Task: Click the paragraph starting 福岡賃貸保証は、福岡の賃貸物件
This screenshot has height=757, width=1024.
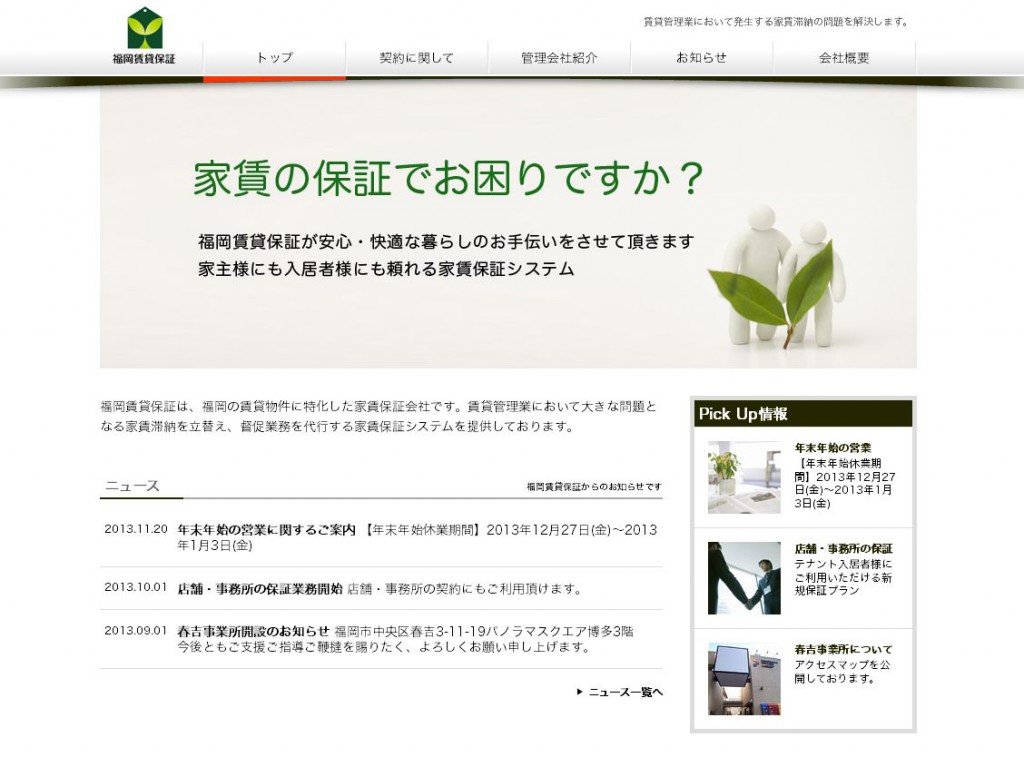Action: pos(378,417)
